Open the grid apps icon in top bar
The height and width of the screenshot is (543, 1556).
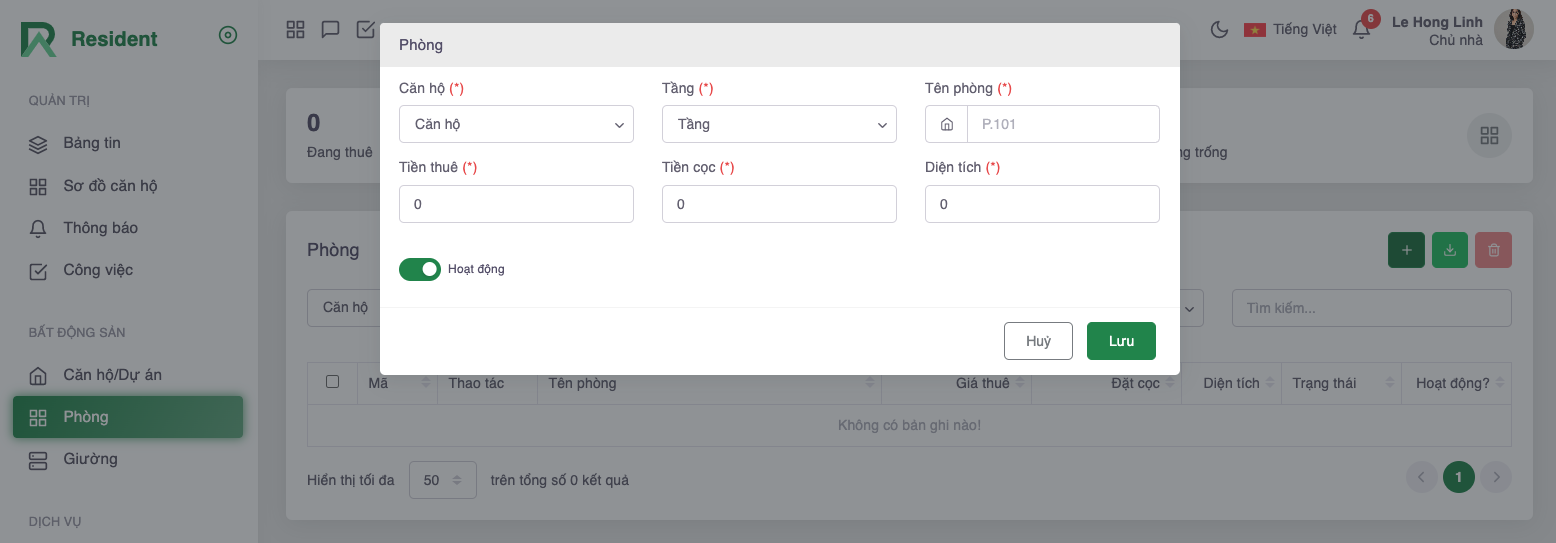(x=295, y=29)
